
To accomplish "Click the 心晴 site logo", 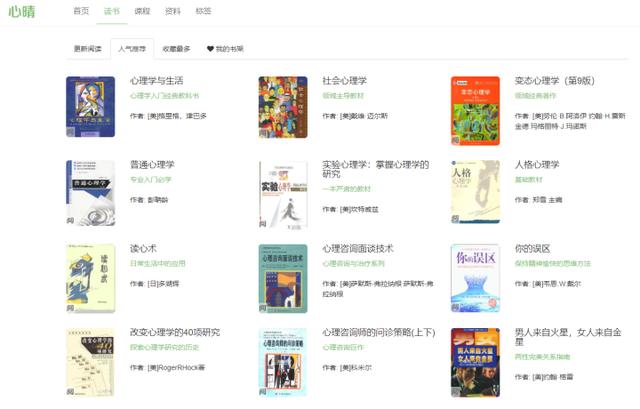I will (x=22, y=11).
